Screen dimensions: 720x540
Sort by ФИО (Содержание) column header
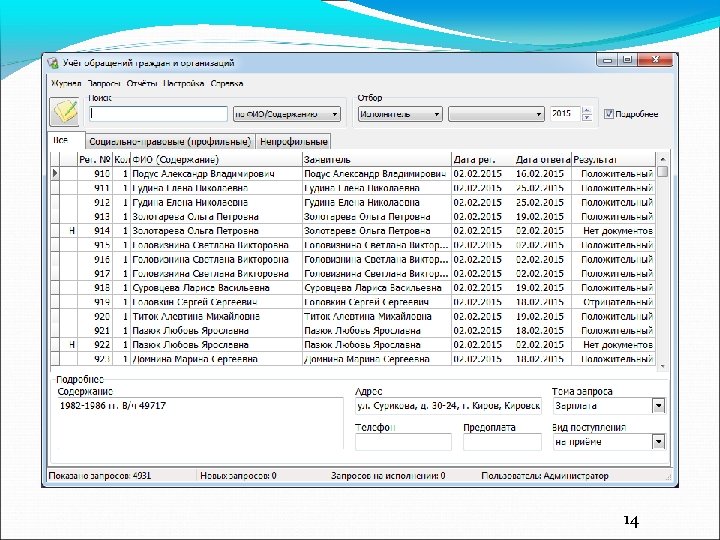click(216, 159)
